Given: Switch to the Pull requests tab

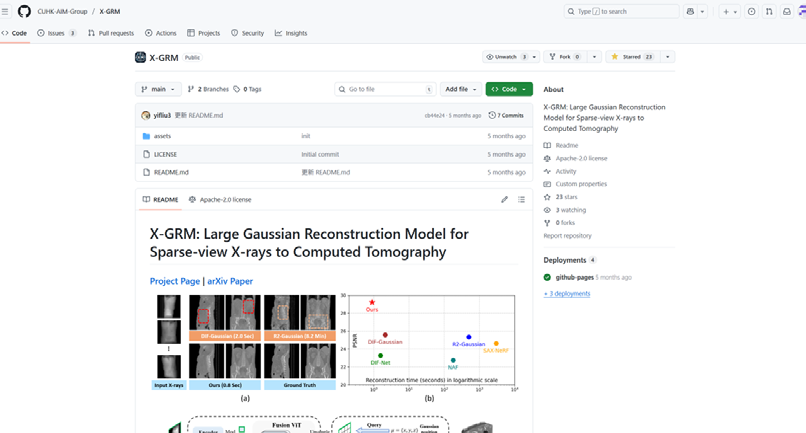Looking at the screenshot, I should click(111, 33).
